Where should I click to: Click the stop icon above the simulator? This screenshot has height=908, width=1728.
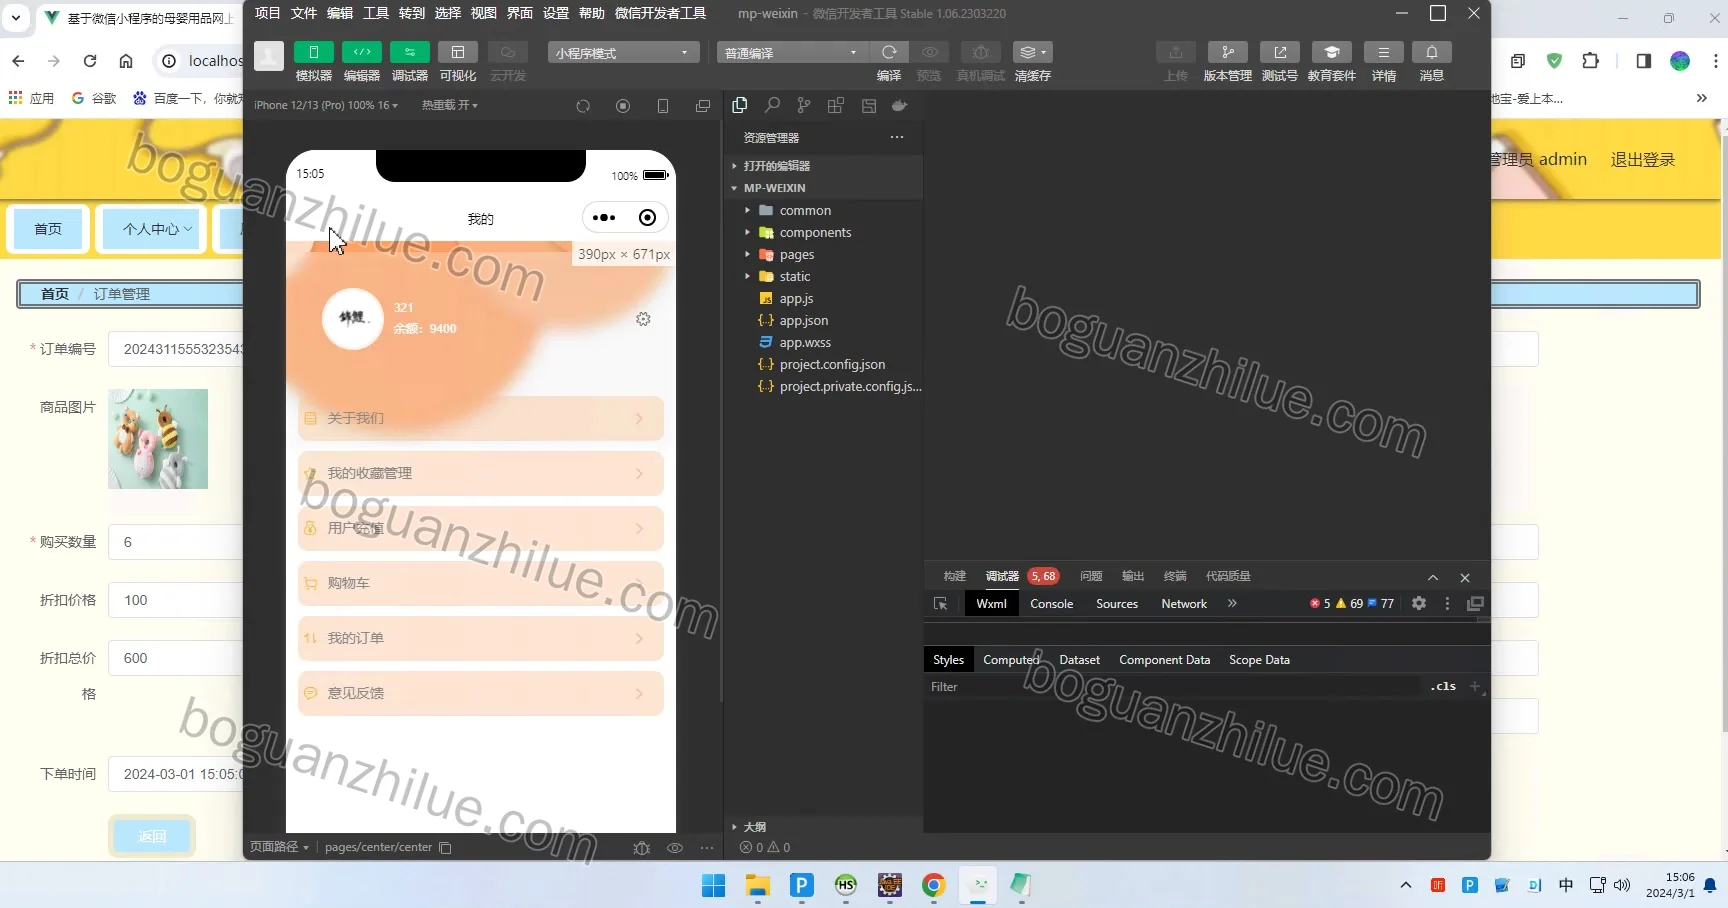[x=623, y=106]
